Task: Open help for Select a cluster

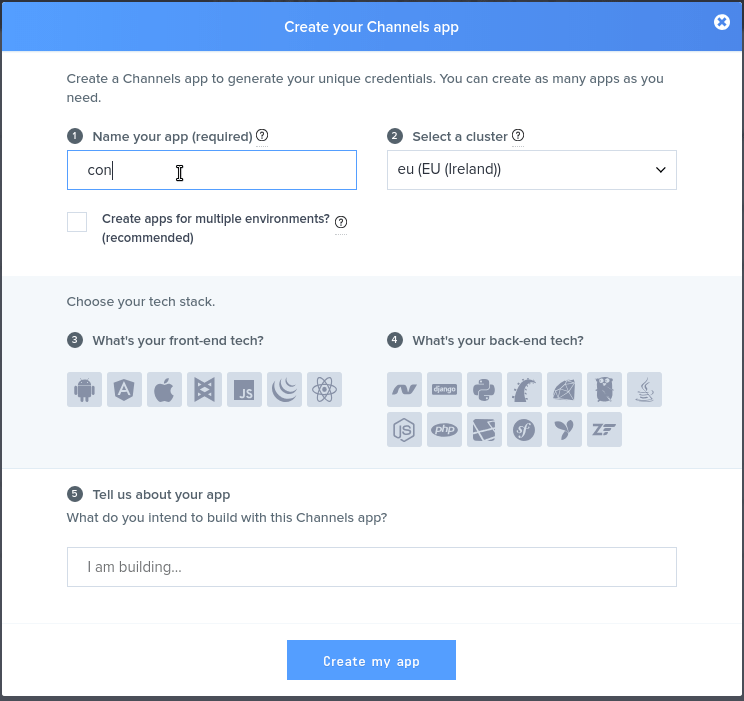Action: (x=518, y=136)
